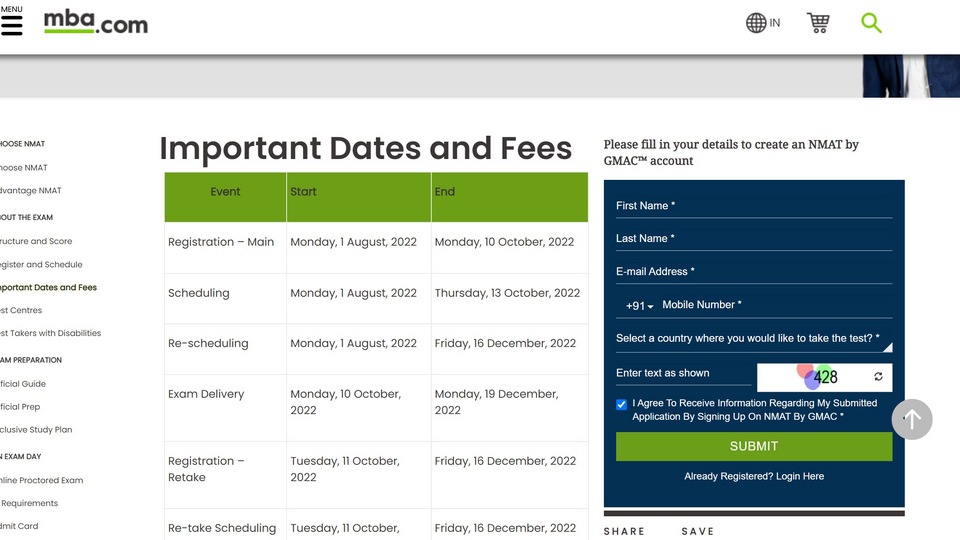960x540 pixels.
Task: Click the mba.com logo
Action: [96, 23]
